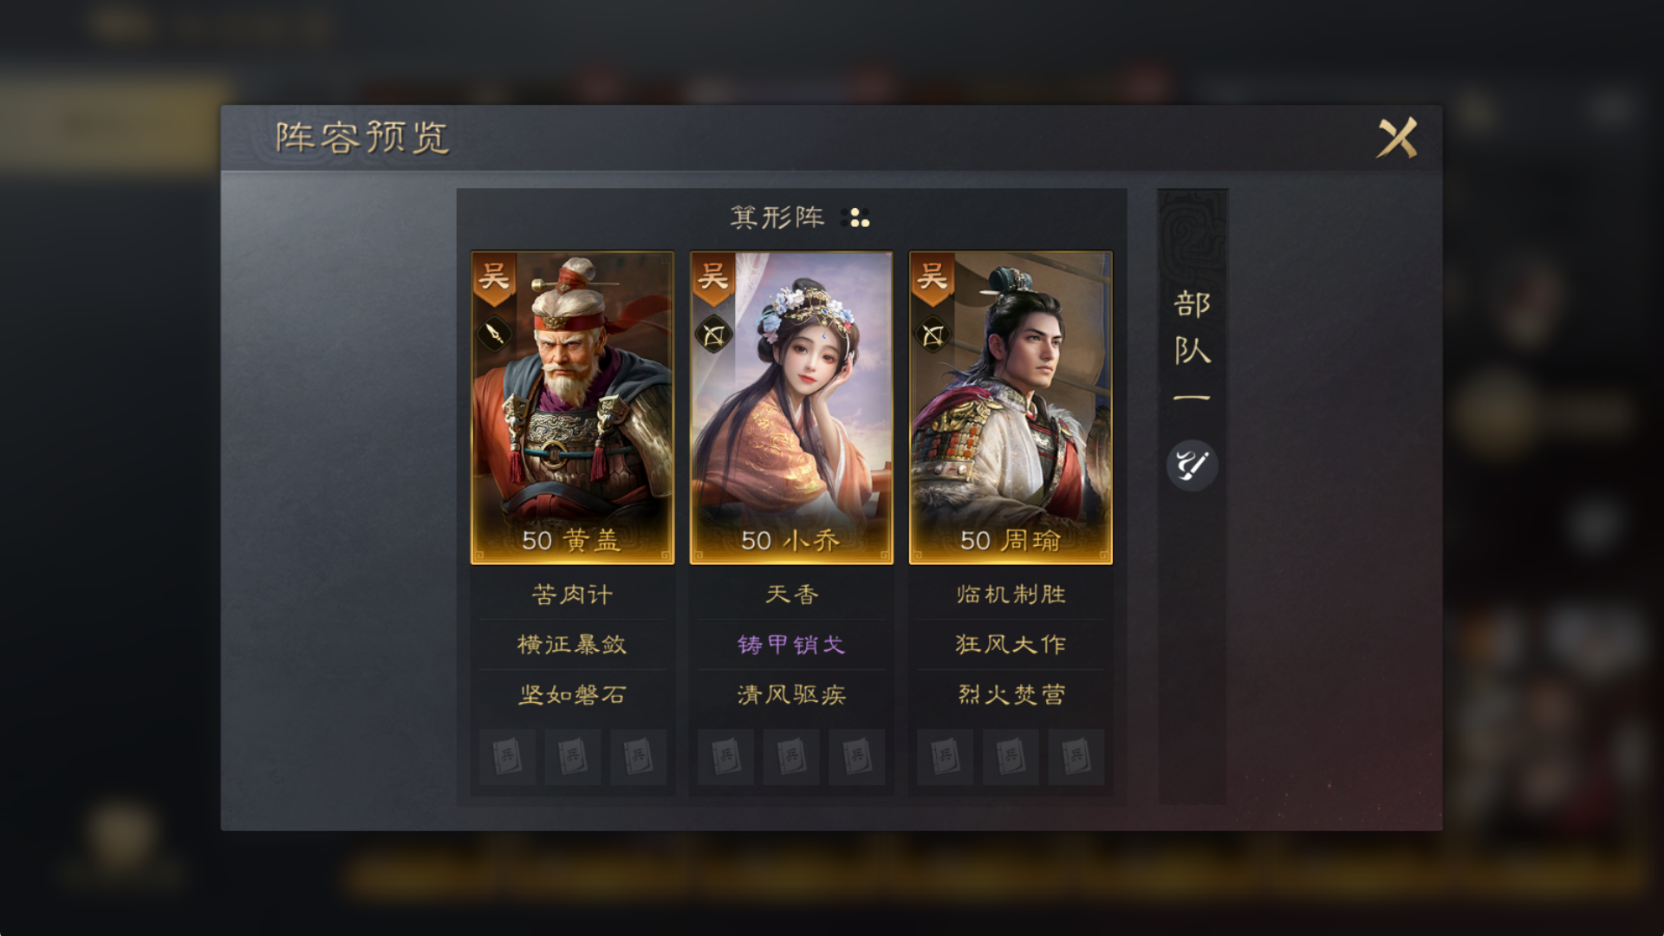Click the archer troop icon on 小乔 card

(714, 334)
